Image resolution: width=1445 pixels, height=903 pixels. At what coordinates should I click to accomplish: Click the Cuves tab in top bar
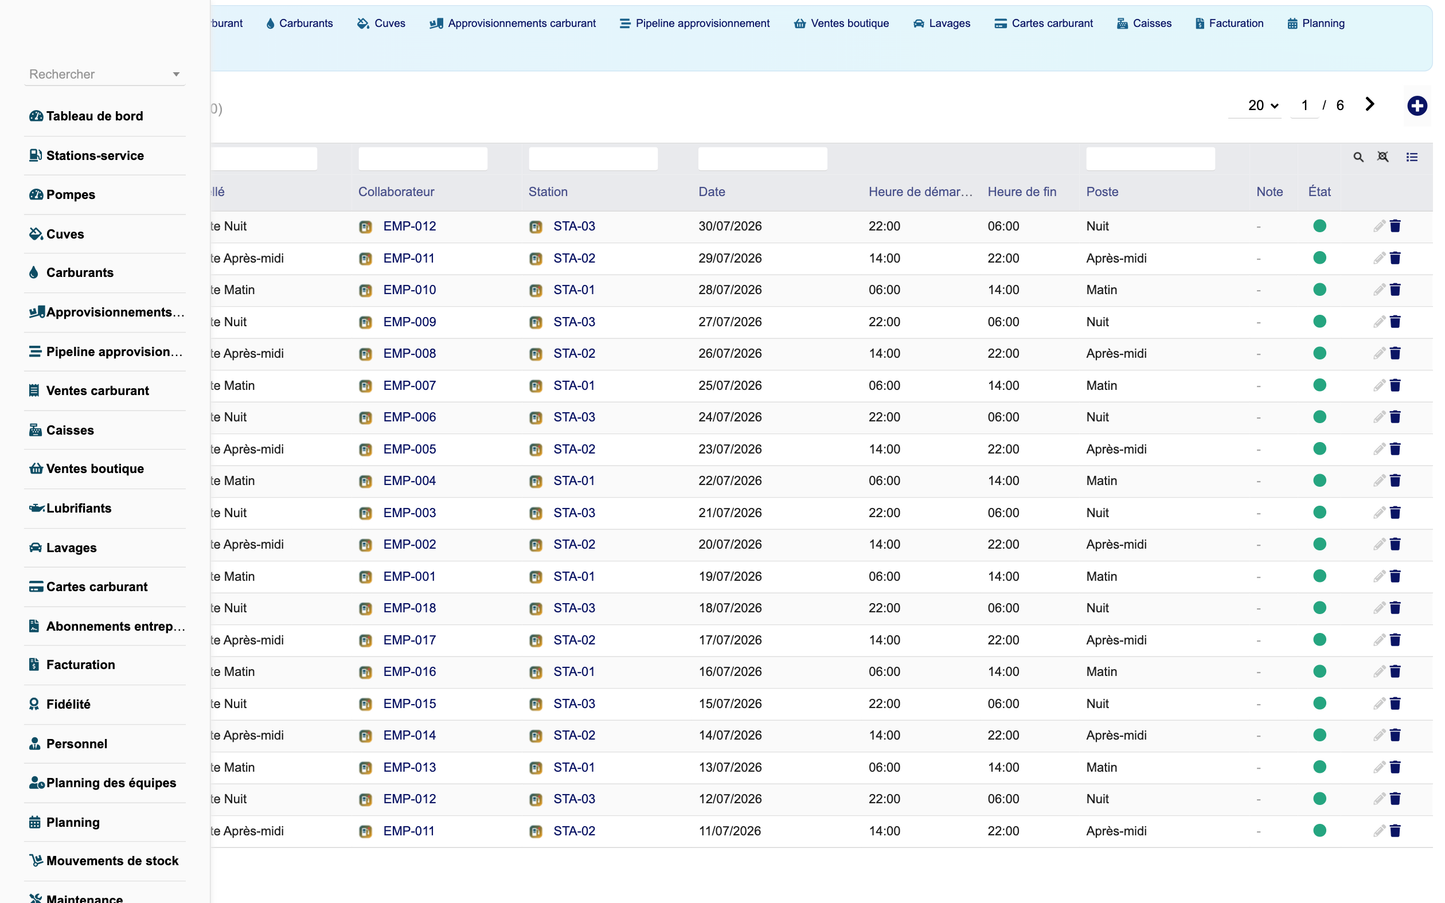(x=381, y=23)
